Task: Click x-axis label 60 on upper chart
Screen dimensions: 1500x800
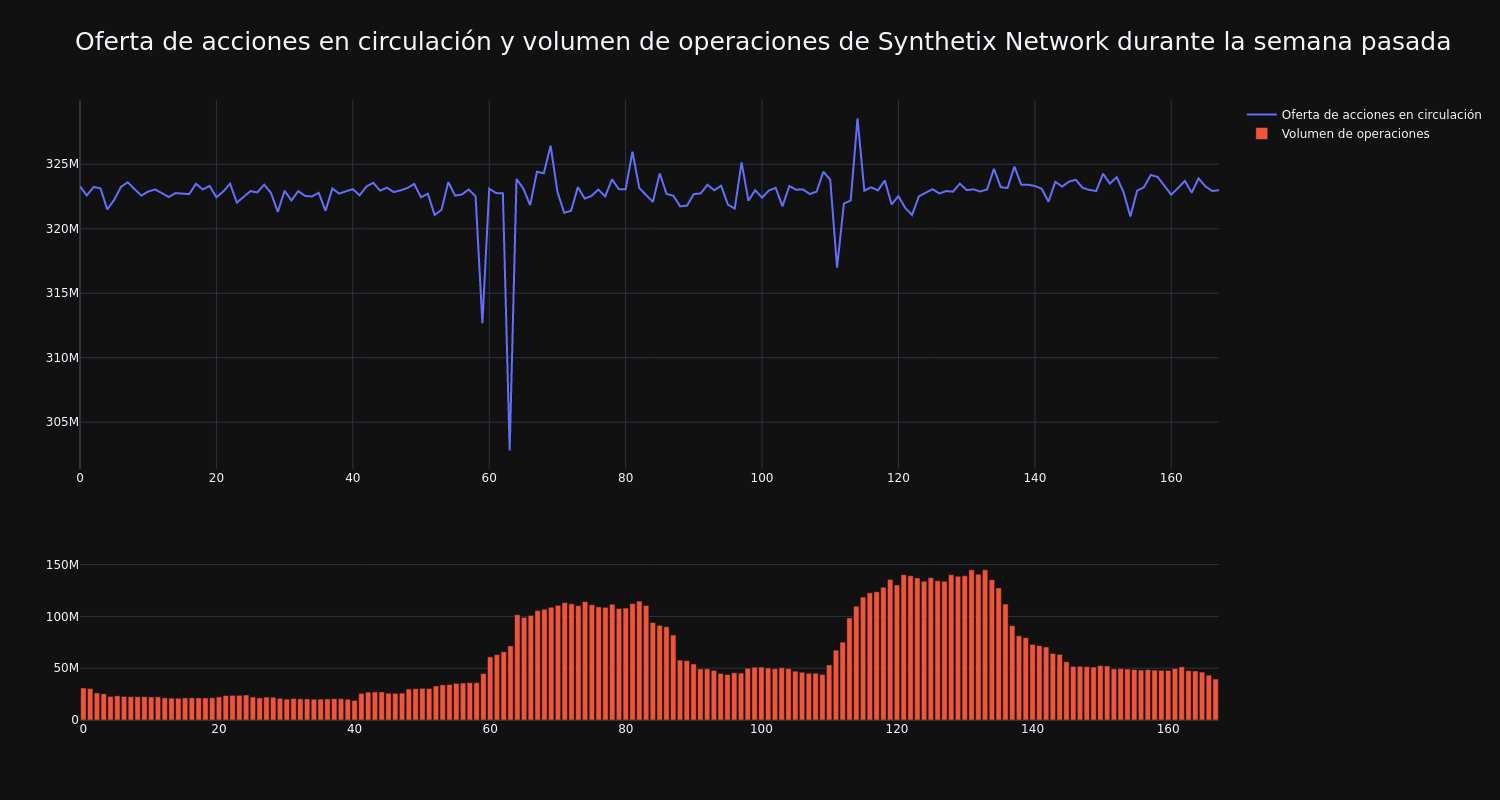Action: (x=489, y=479)
